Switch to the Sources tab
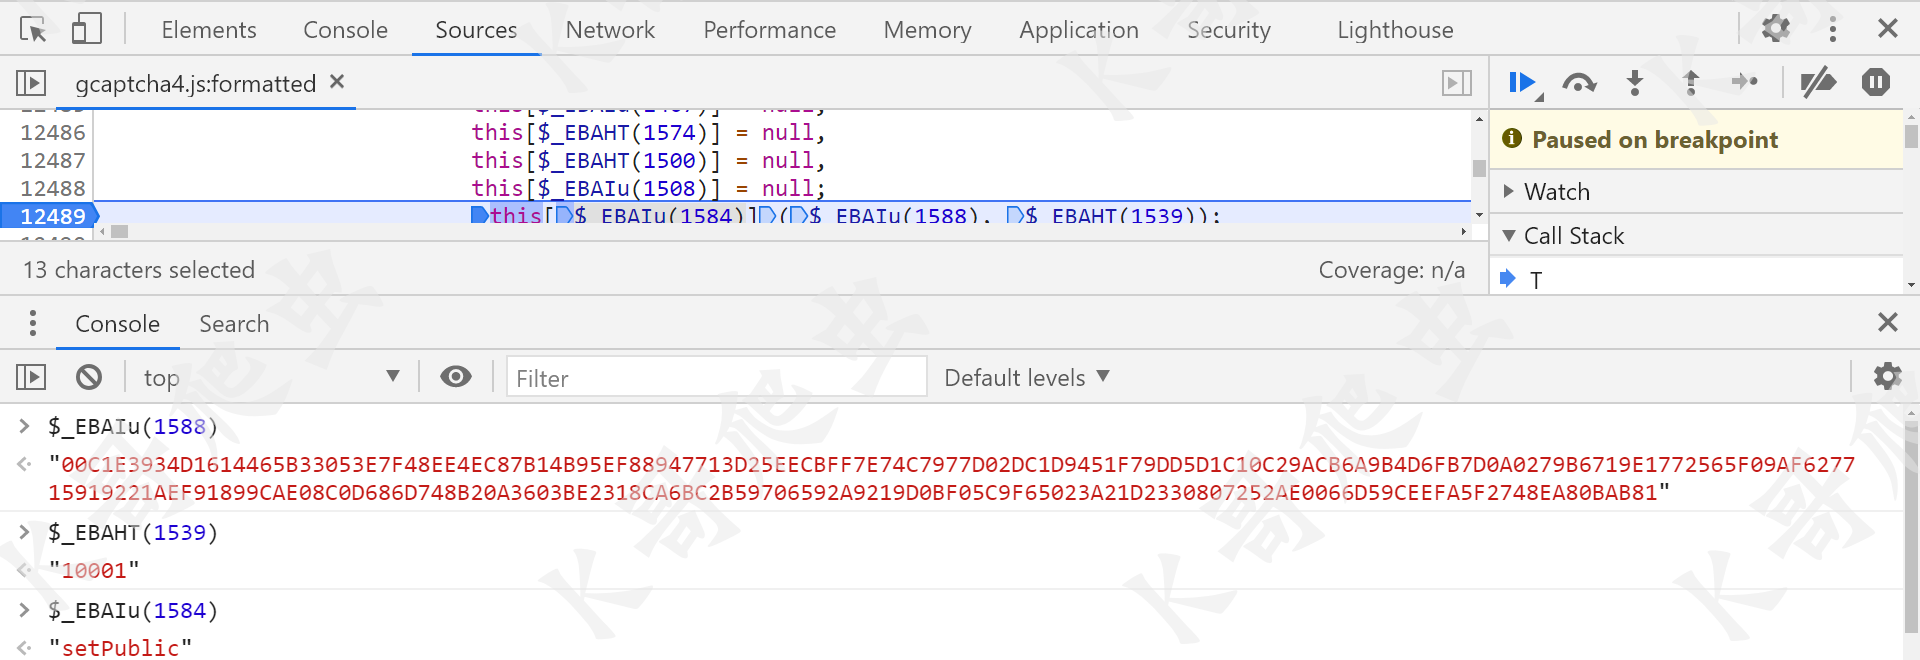1920x660 pixels. 476,30
